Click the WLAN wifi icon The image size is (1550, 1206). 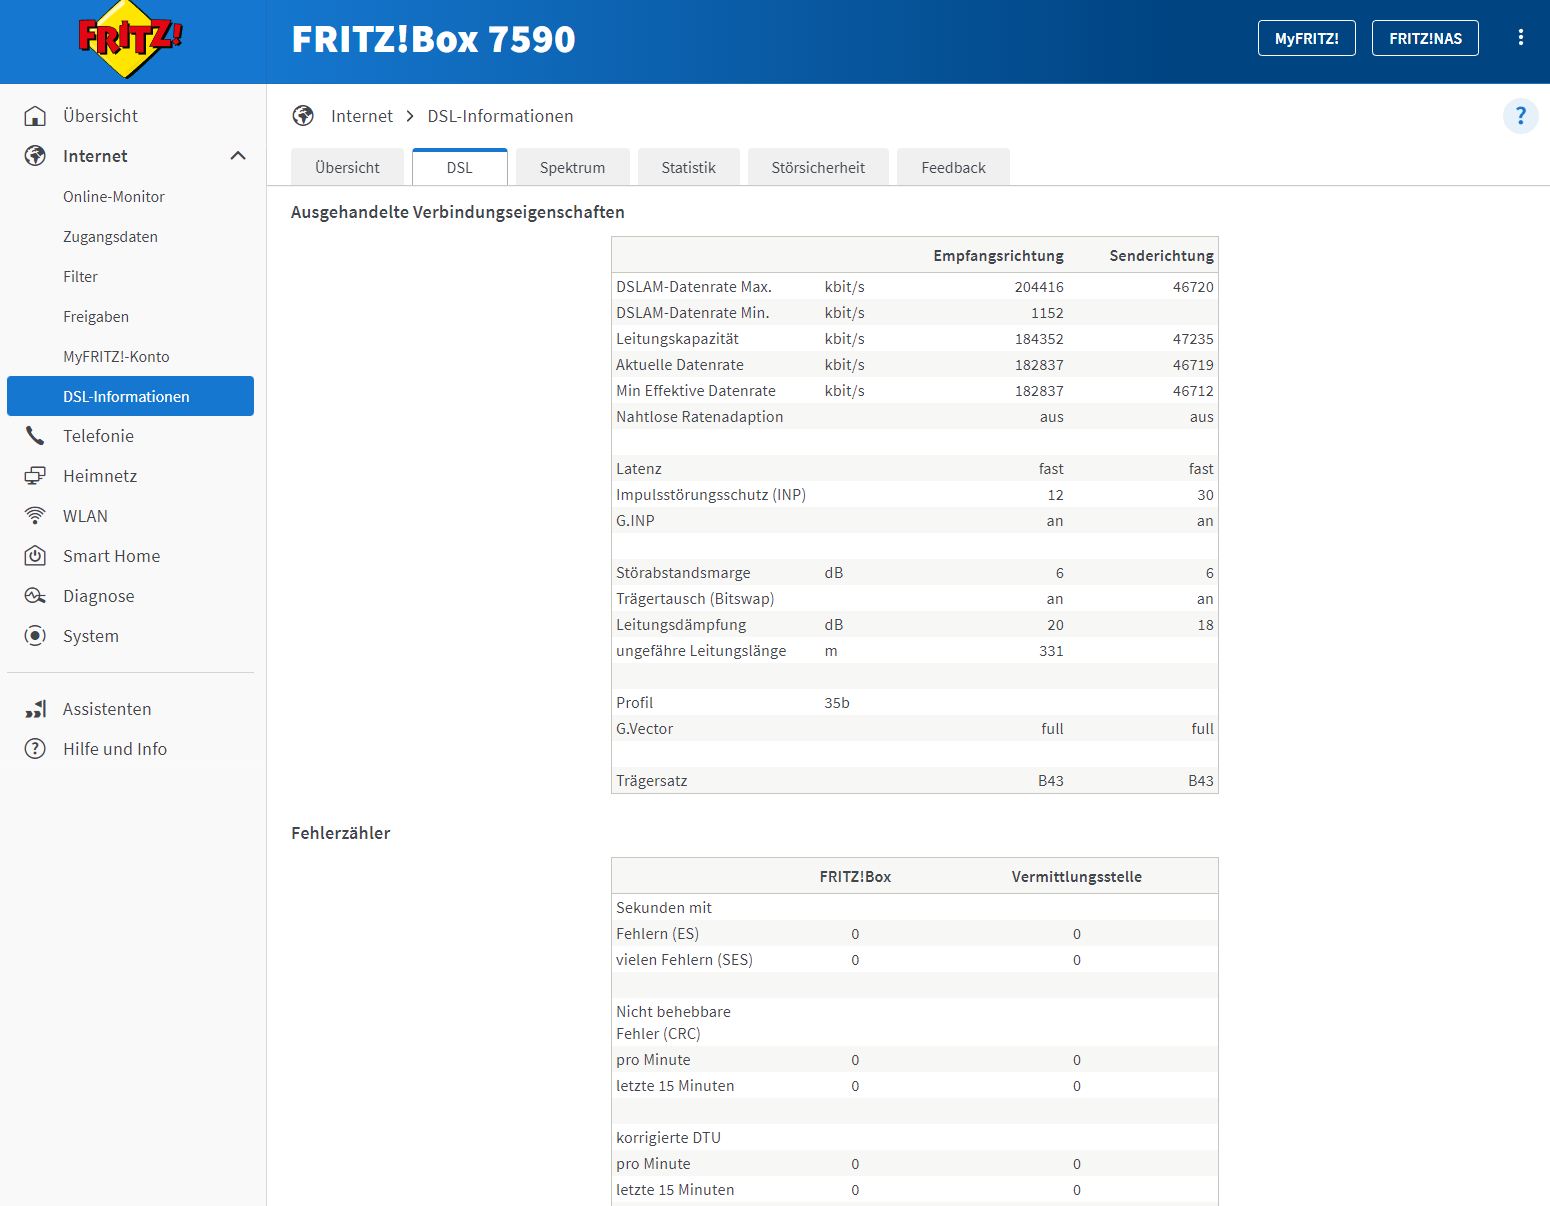point(35,516)
